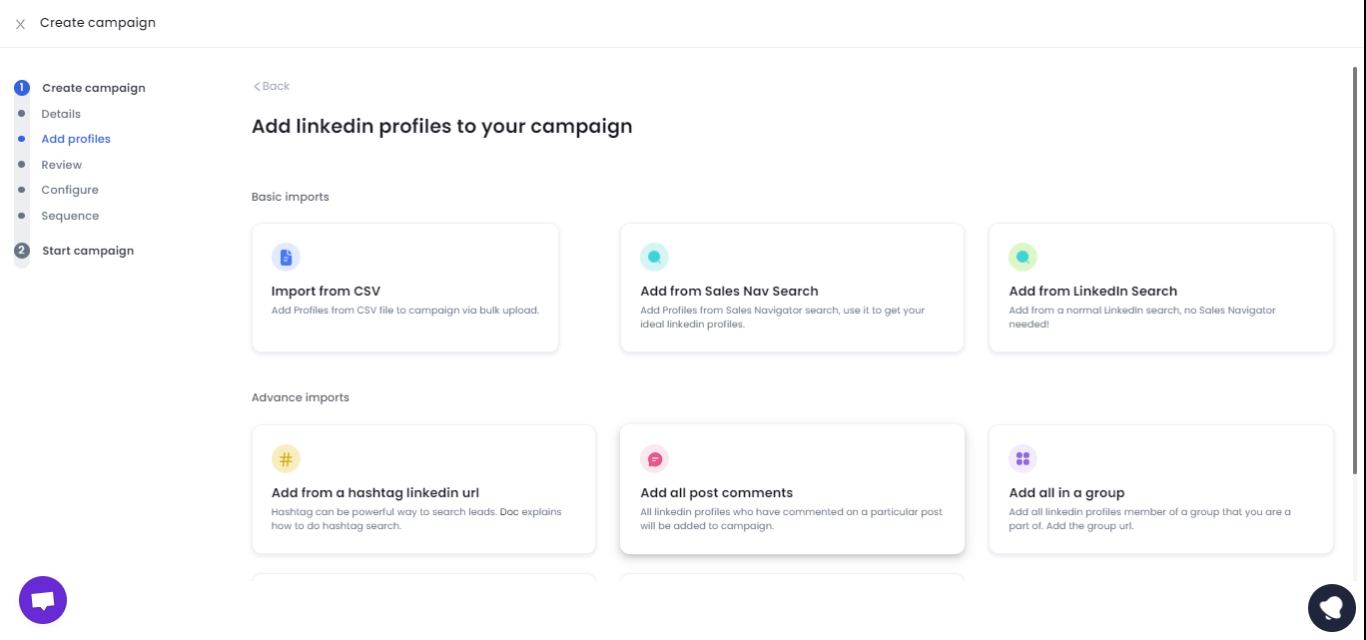Open the Sequence step
This screenshot has height=640, width=1366.
click(x=70, y=215)
